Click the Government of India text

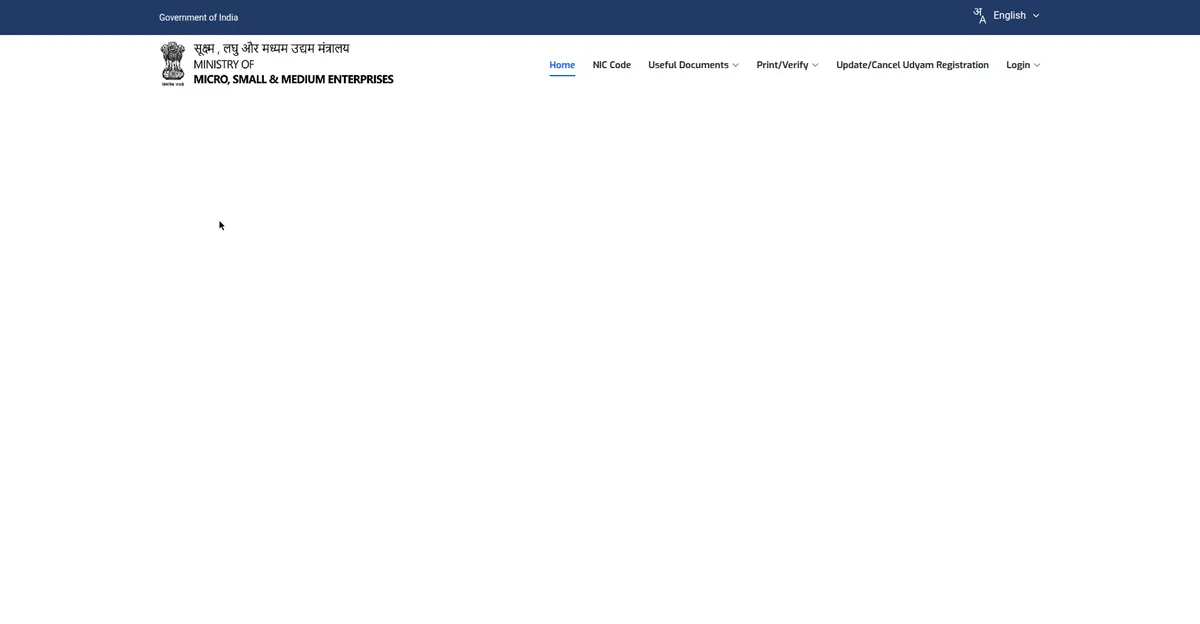click(198, 17)
